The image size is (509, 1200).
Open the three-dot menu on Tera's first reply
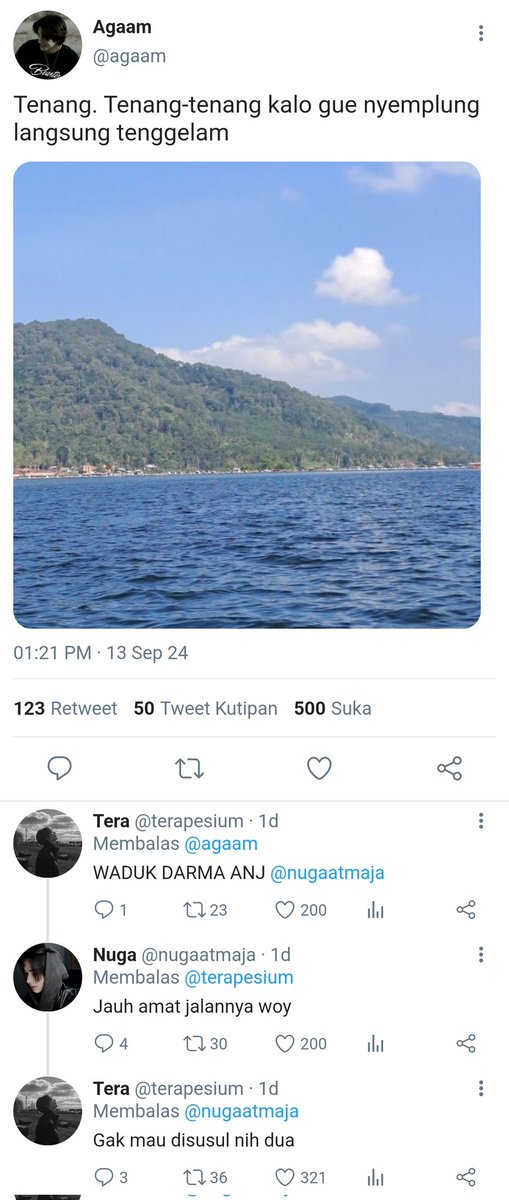[481, 821]
